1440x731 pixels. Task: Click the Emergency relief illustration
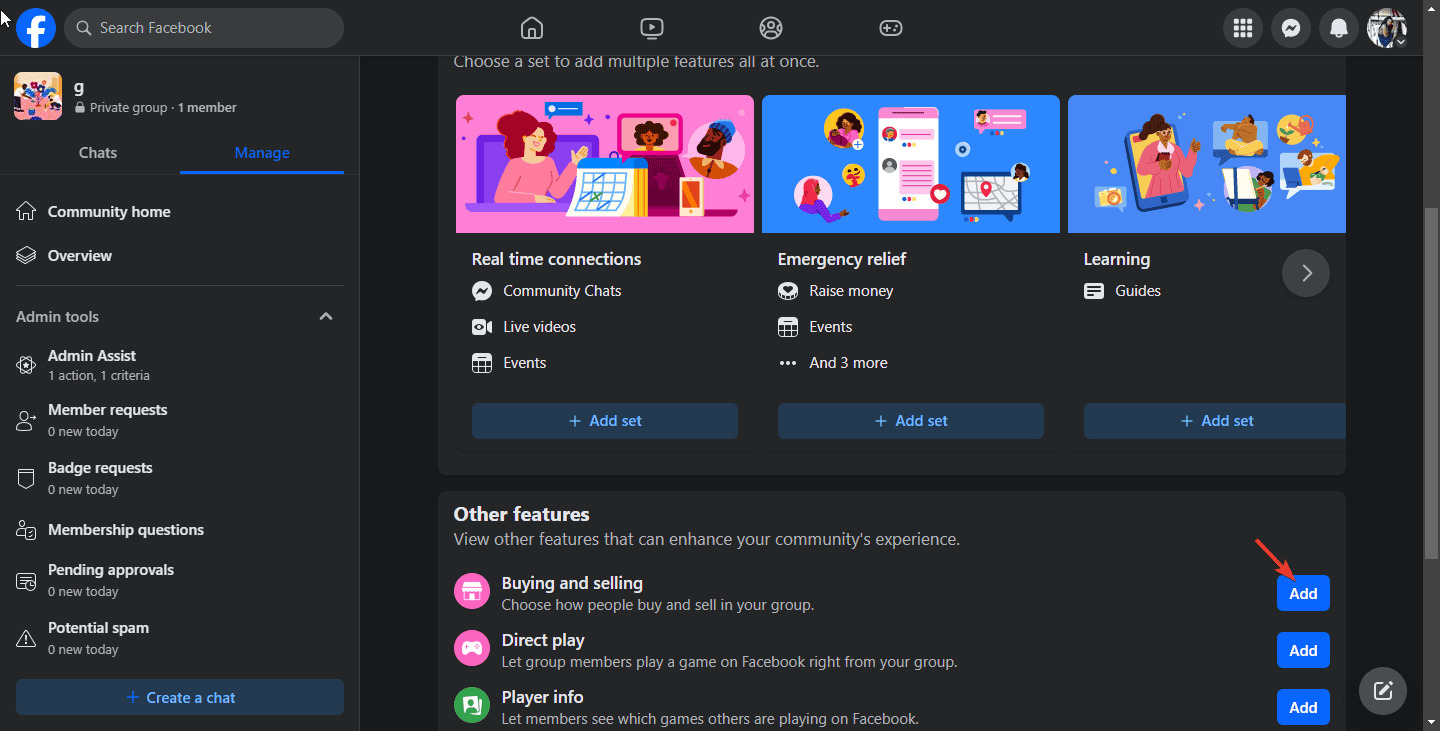click(911, 164)
